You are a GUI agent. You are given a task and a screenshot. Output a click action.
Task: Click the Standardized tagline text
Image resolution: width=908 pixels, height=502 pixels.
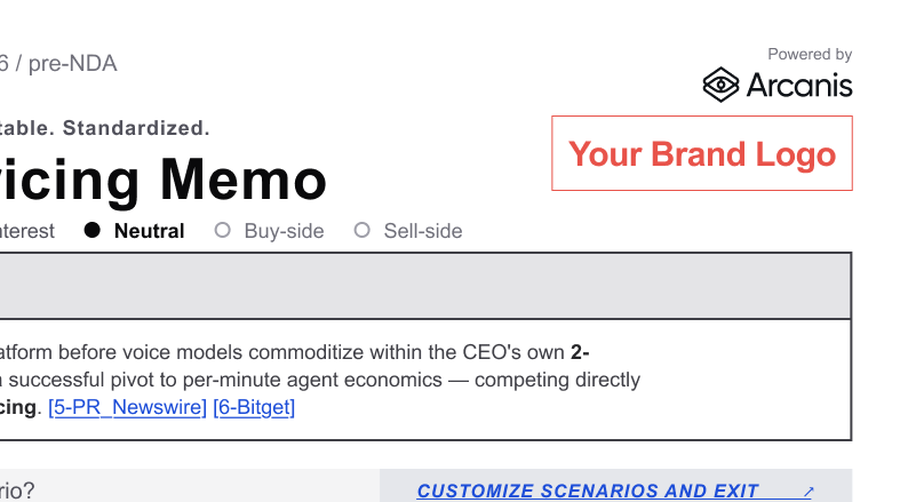[x=136, y=128]
